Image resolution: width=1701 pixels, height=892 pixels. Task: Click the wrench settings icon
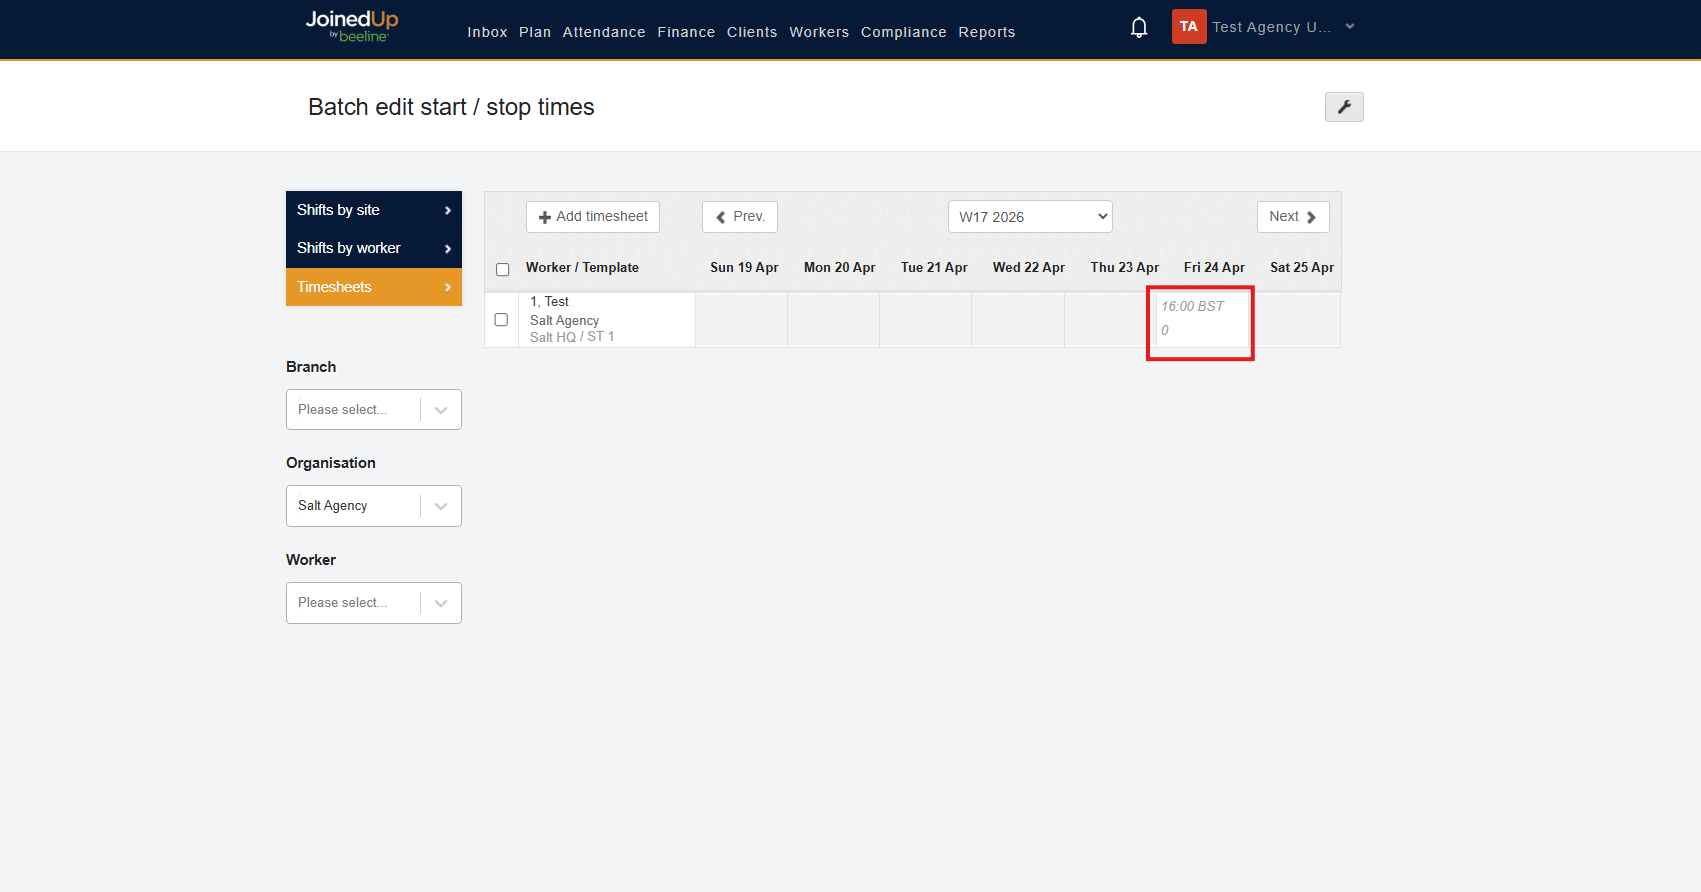point(1344,107)
